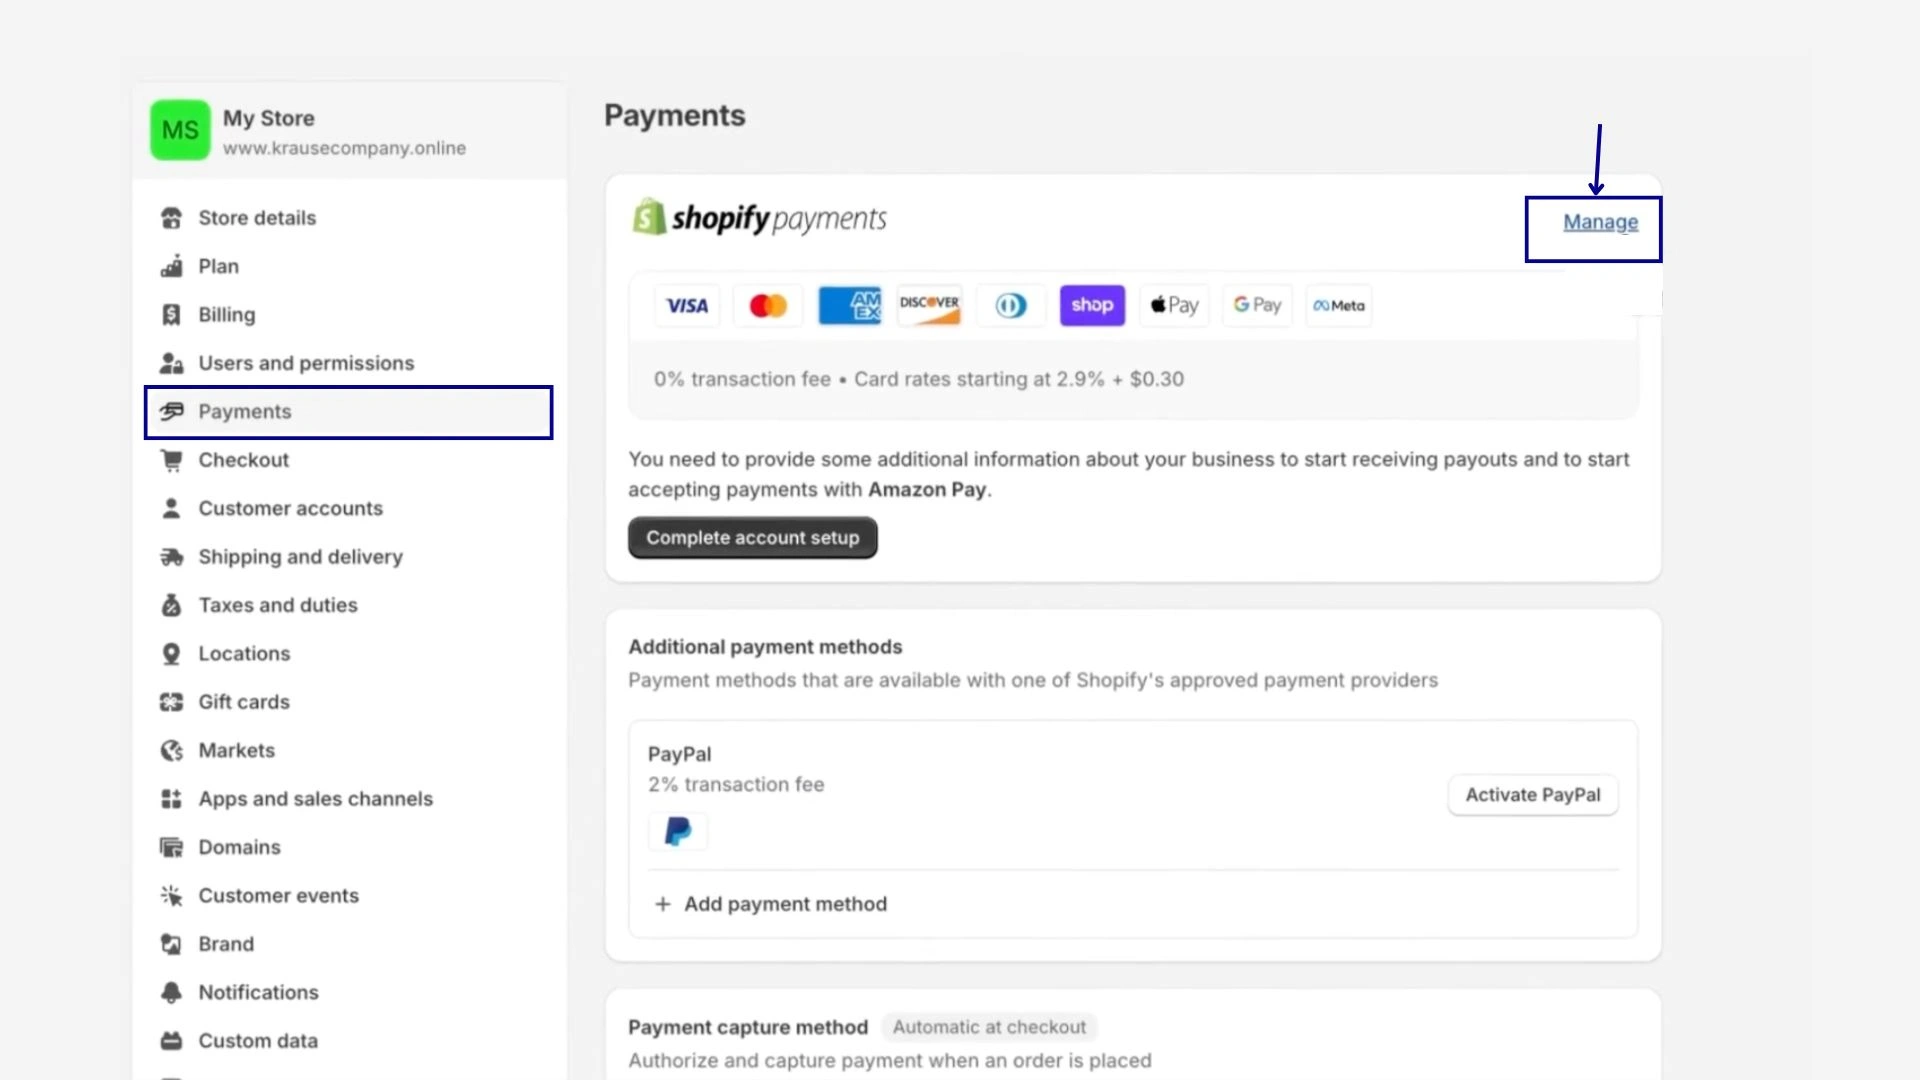Click the Payments hand icon

pos(171,411)
